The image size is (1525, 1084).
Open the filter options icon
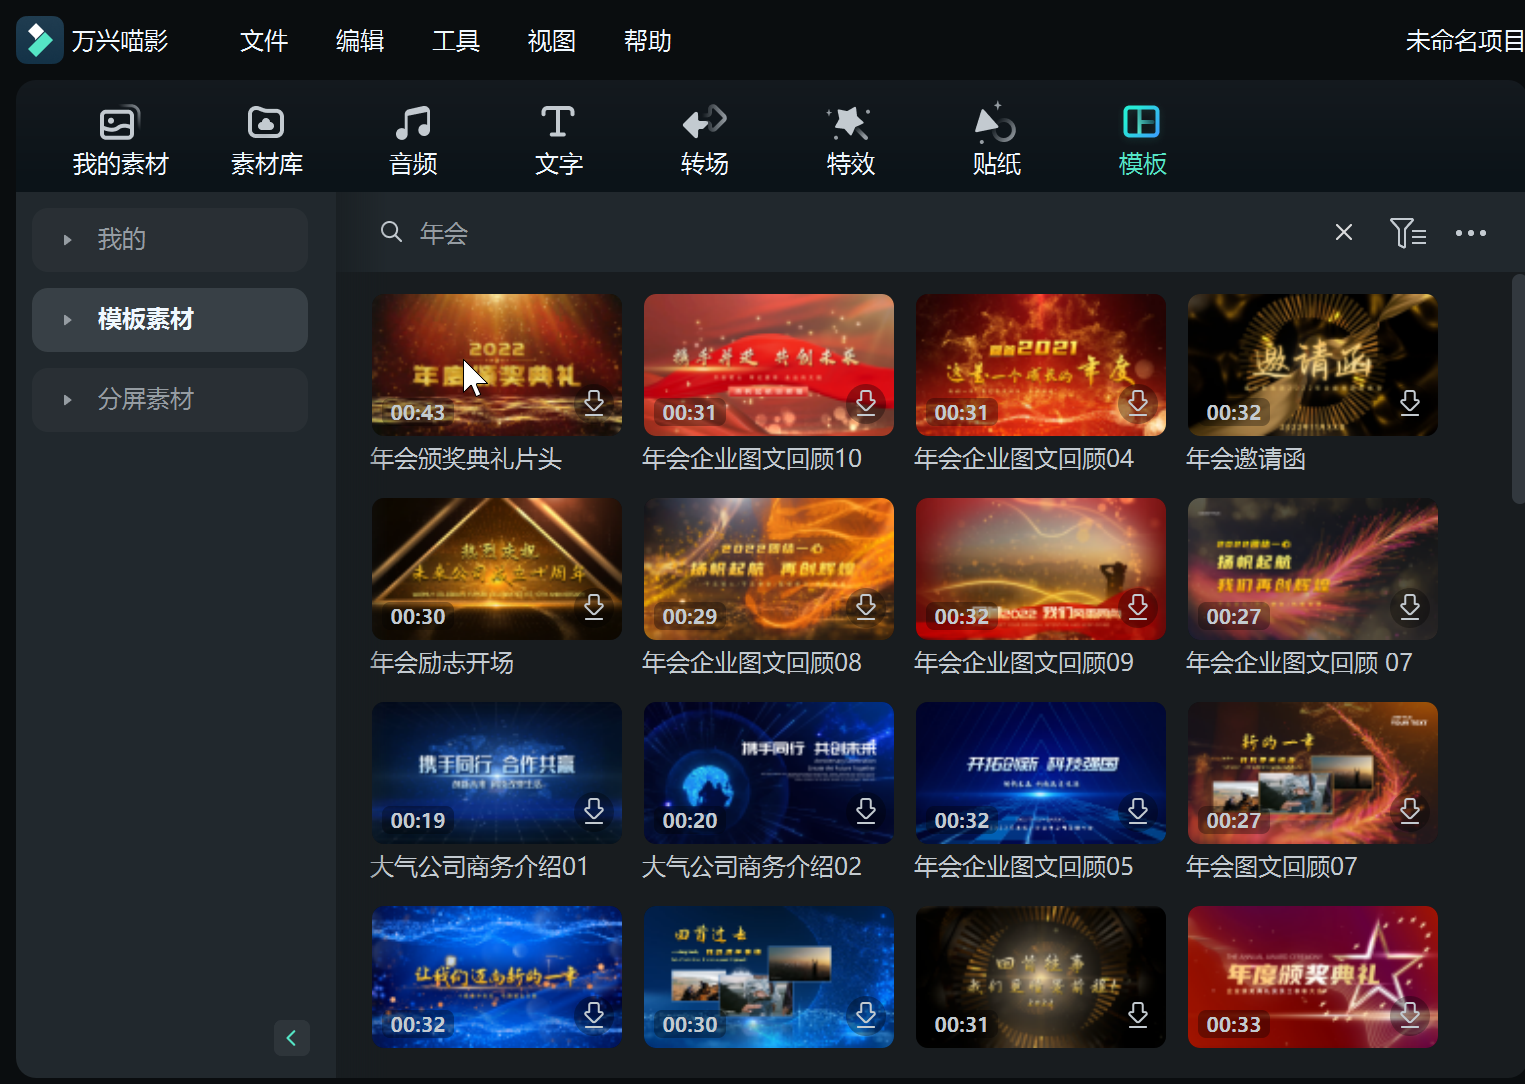[x=1408, y=233]
